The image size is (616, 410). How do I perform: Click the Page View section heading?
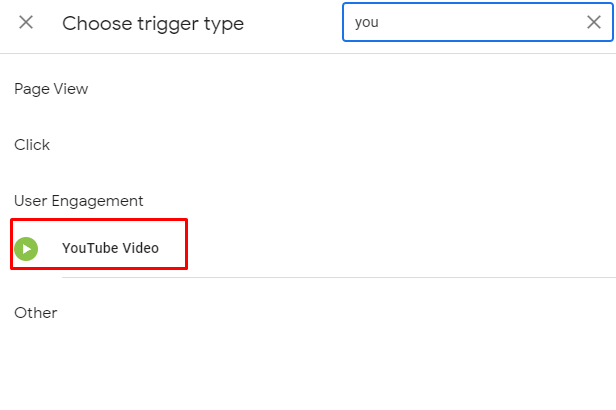tap(51, 89)
